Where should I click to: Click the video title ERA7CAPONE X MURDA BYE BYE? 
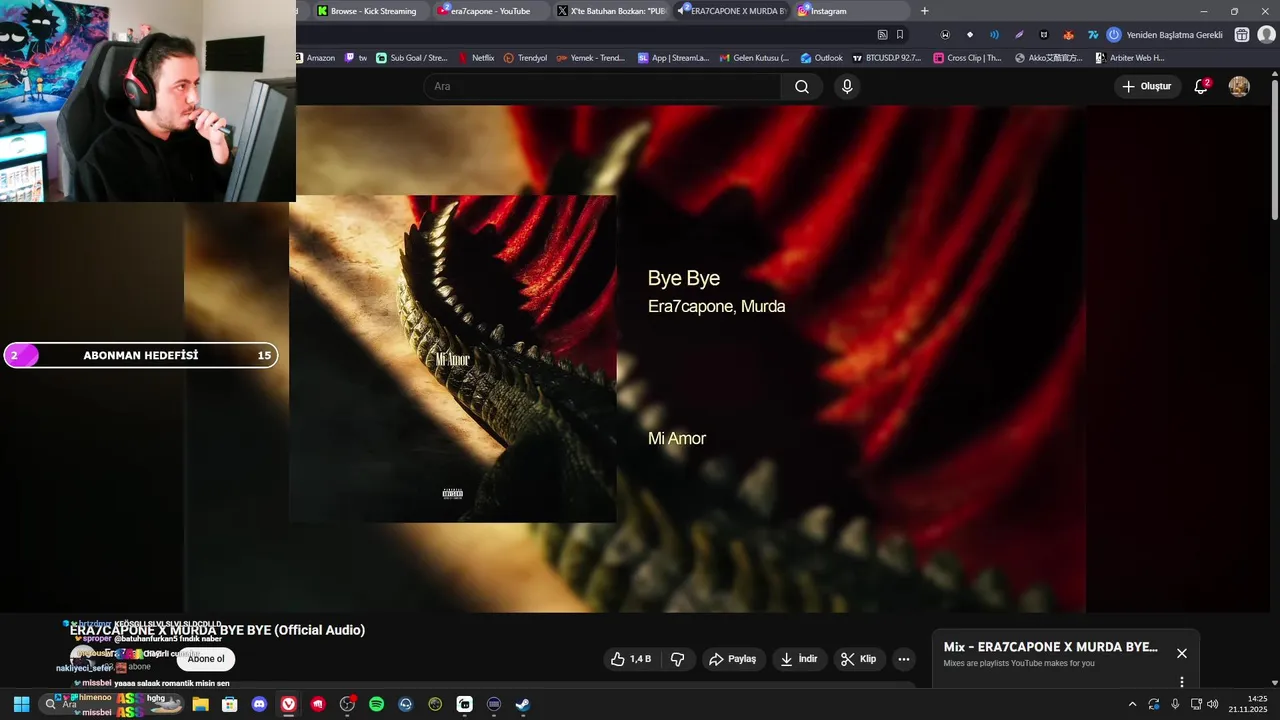pos(217,630)
